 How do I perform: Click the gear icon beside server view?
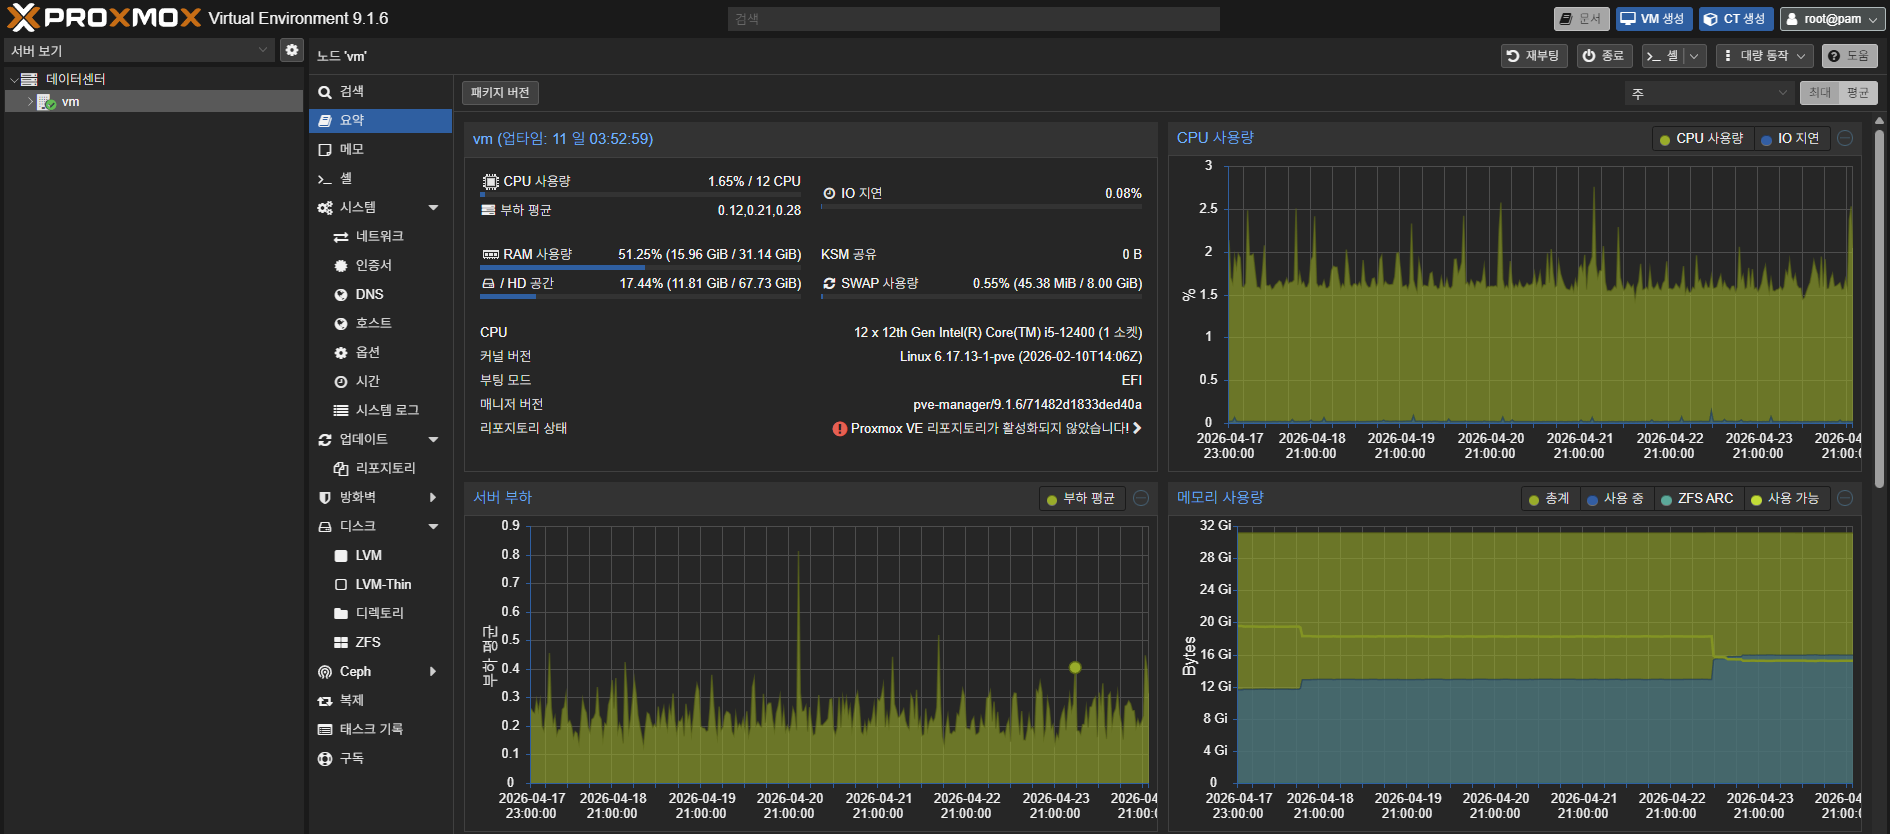coord(291,50)
